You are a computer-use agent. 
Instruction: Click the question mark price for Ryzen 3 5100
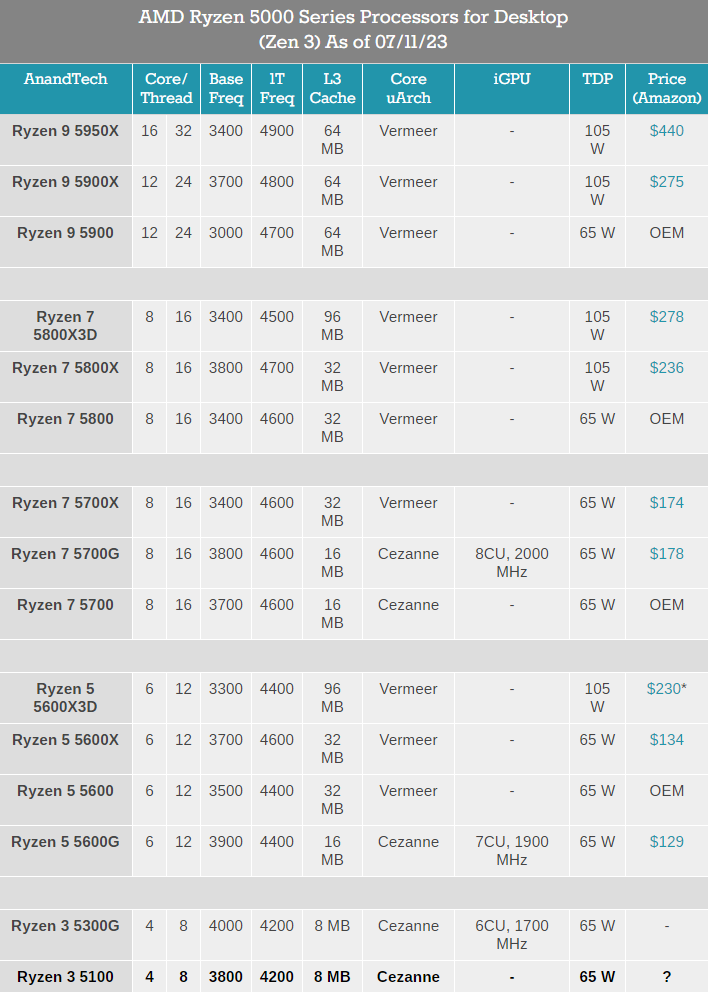point(666,977)
